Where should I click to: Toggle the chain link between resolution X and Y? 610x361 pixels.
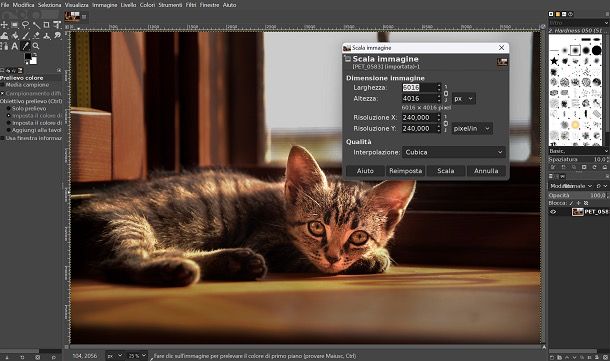pyautogui.click(x=446, y=123)
